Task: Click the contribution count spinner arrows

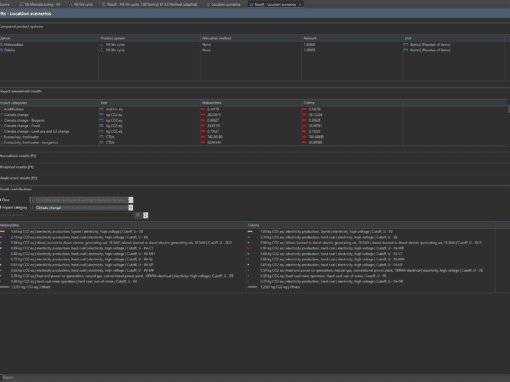Action: 146,215
